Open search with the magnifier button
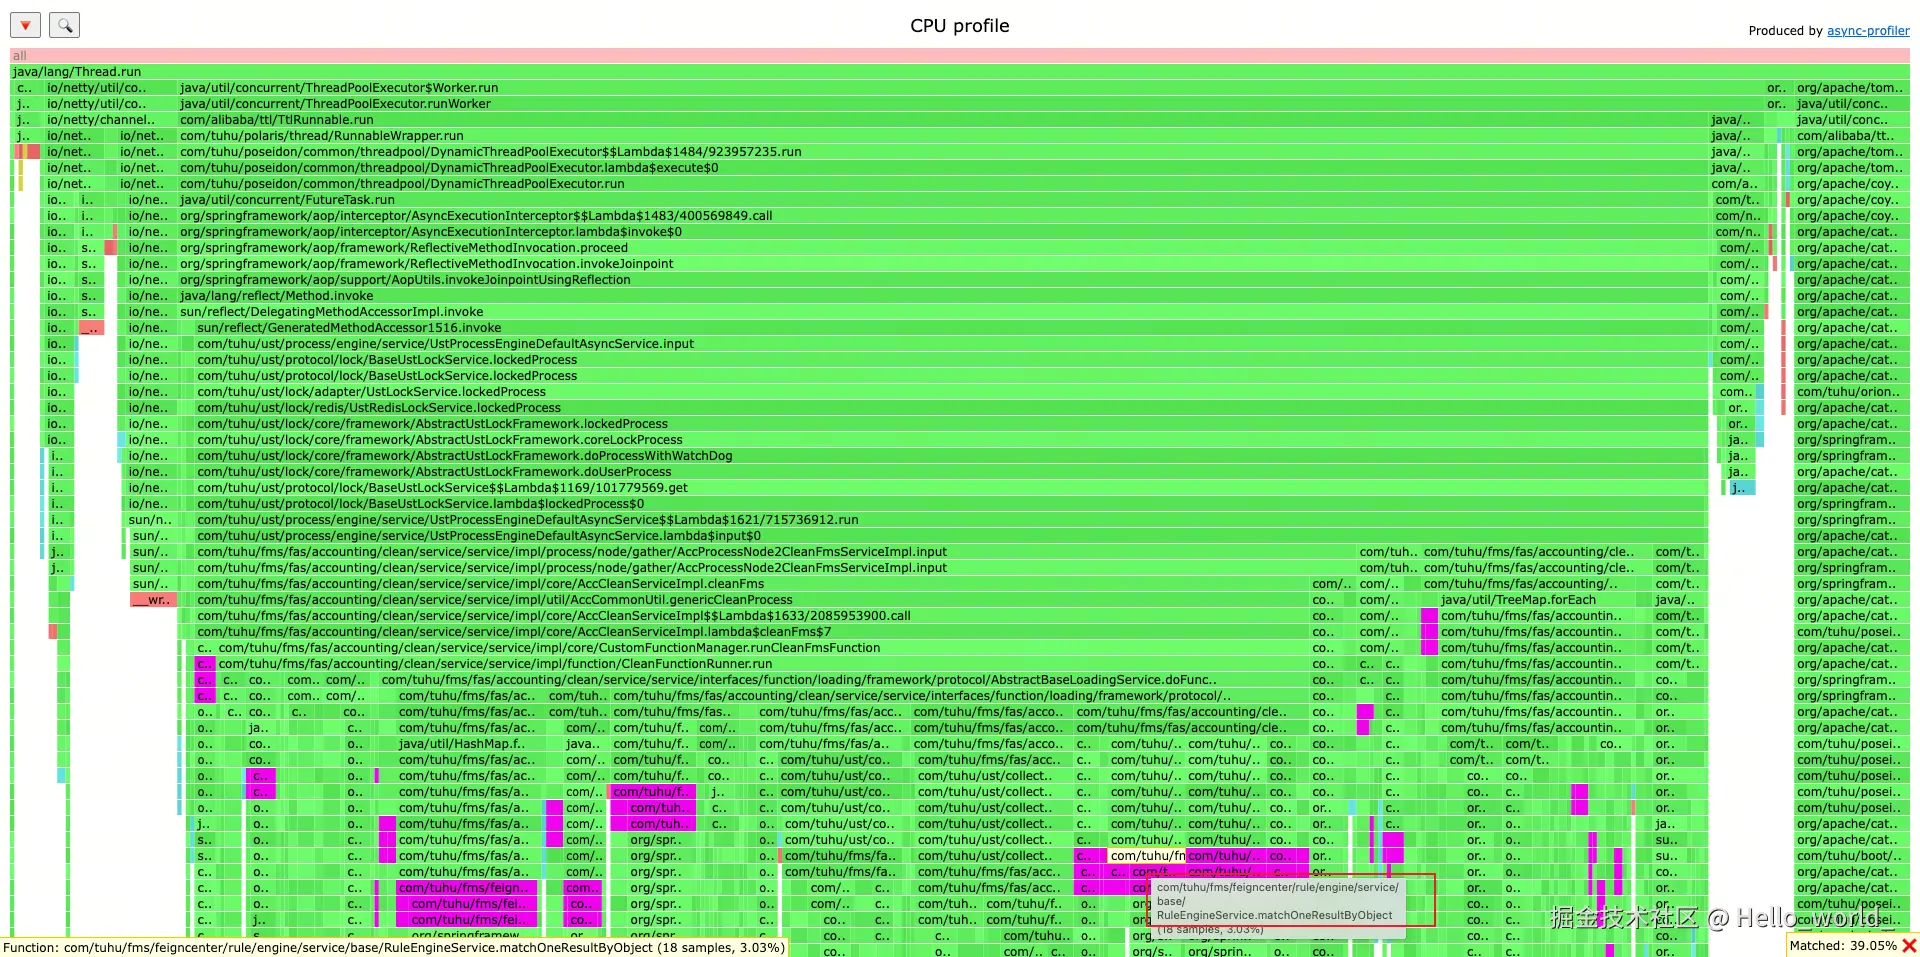Image resolution: width=1920 pixels, height=957 pixels. [x=64, y=25]
